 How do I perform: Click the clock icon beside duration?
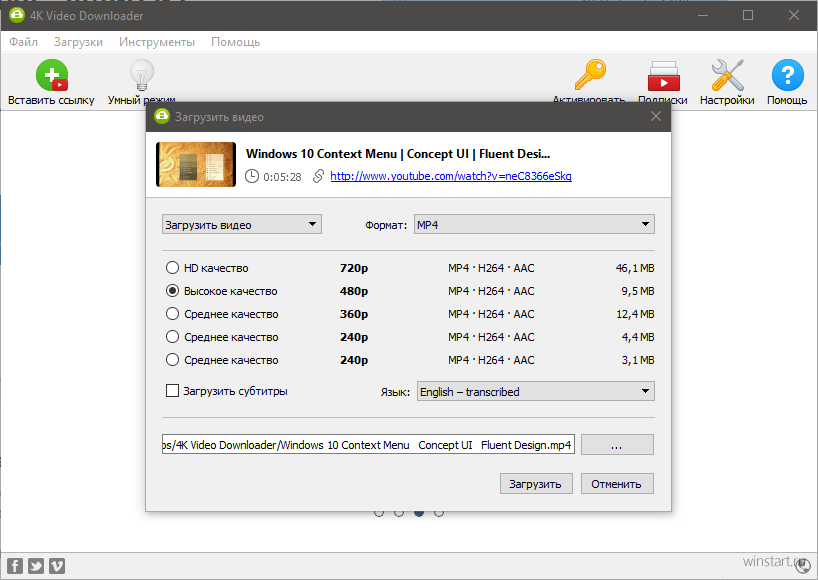click(x=252, y=176)
